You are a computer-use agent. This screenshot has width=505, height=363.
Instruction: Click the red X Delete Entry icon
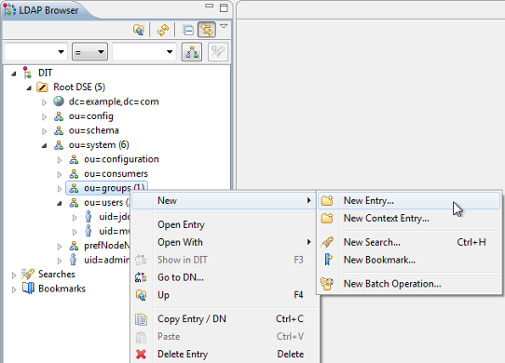[141, 354]
